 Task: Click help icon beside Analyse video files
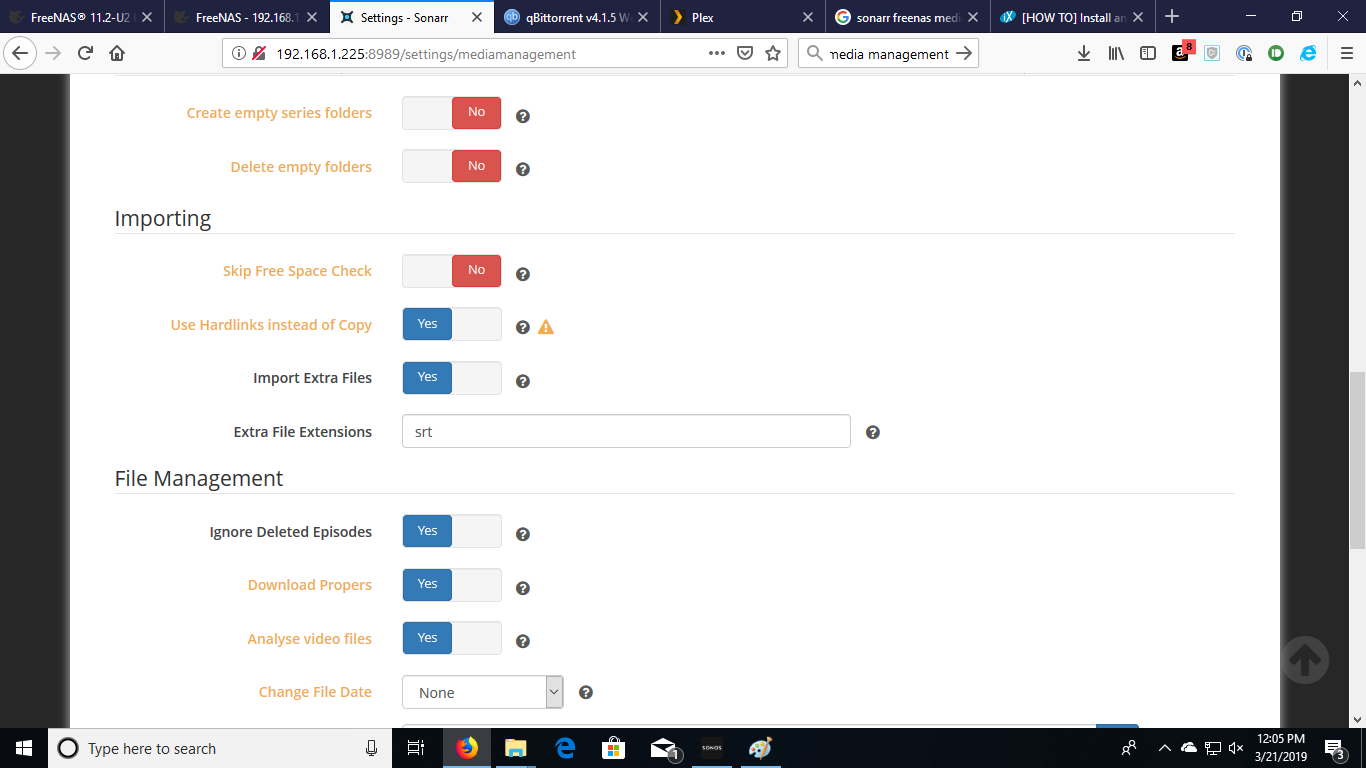[x=522, y=641]
